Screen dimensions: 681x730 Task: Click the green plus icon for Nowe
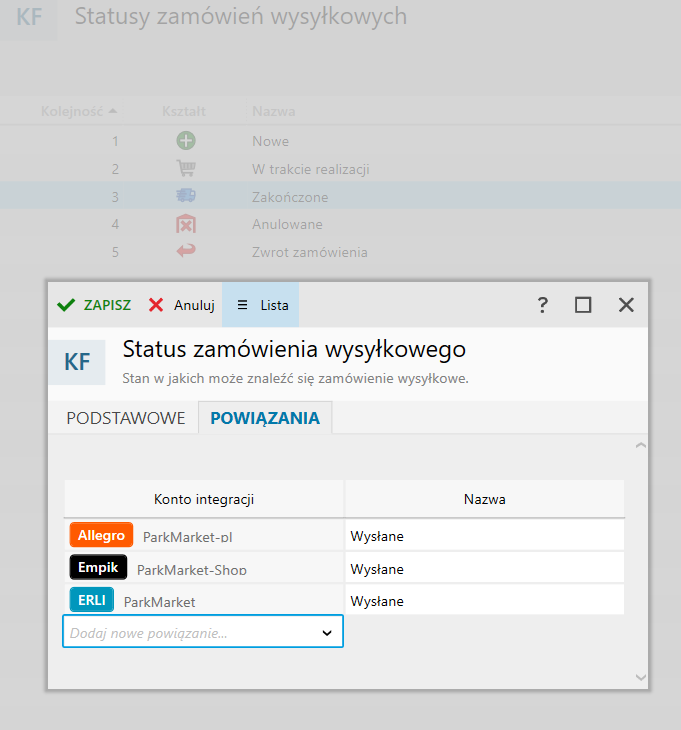click(x=185, y=141)
